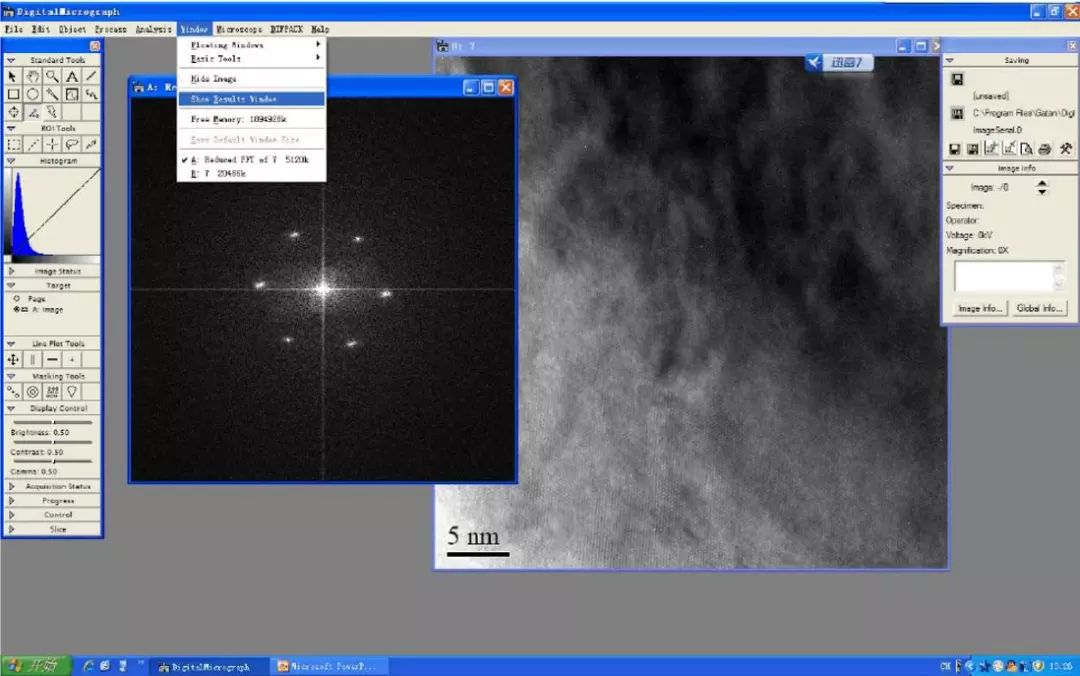Select the lasso ROI tool
The width and height of the screenshot is (1080, 676).
(x=72, y=145)
